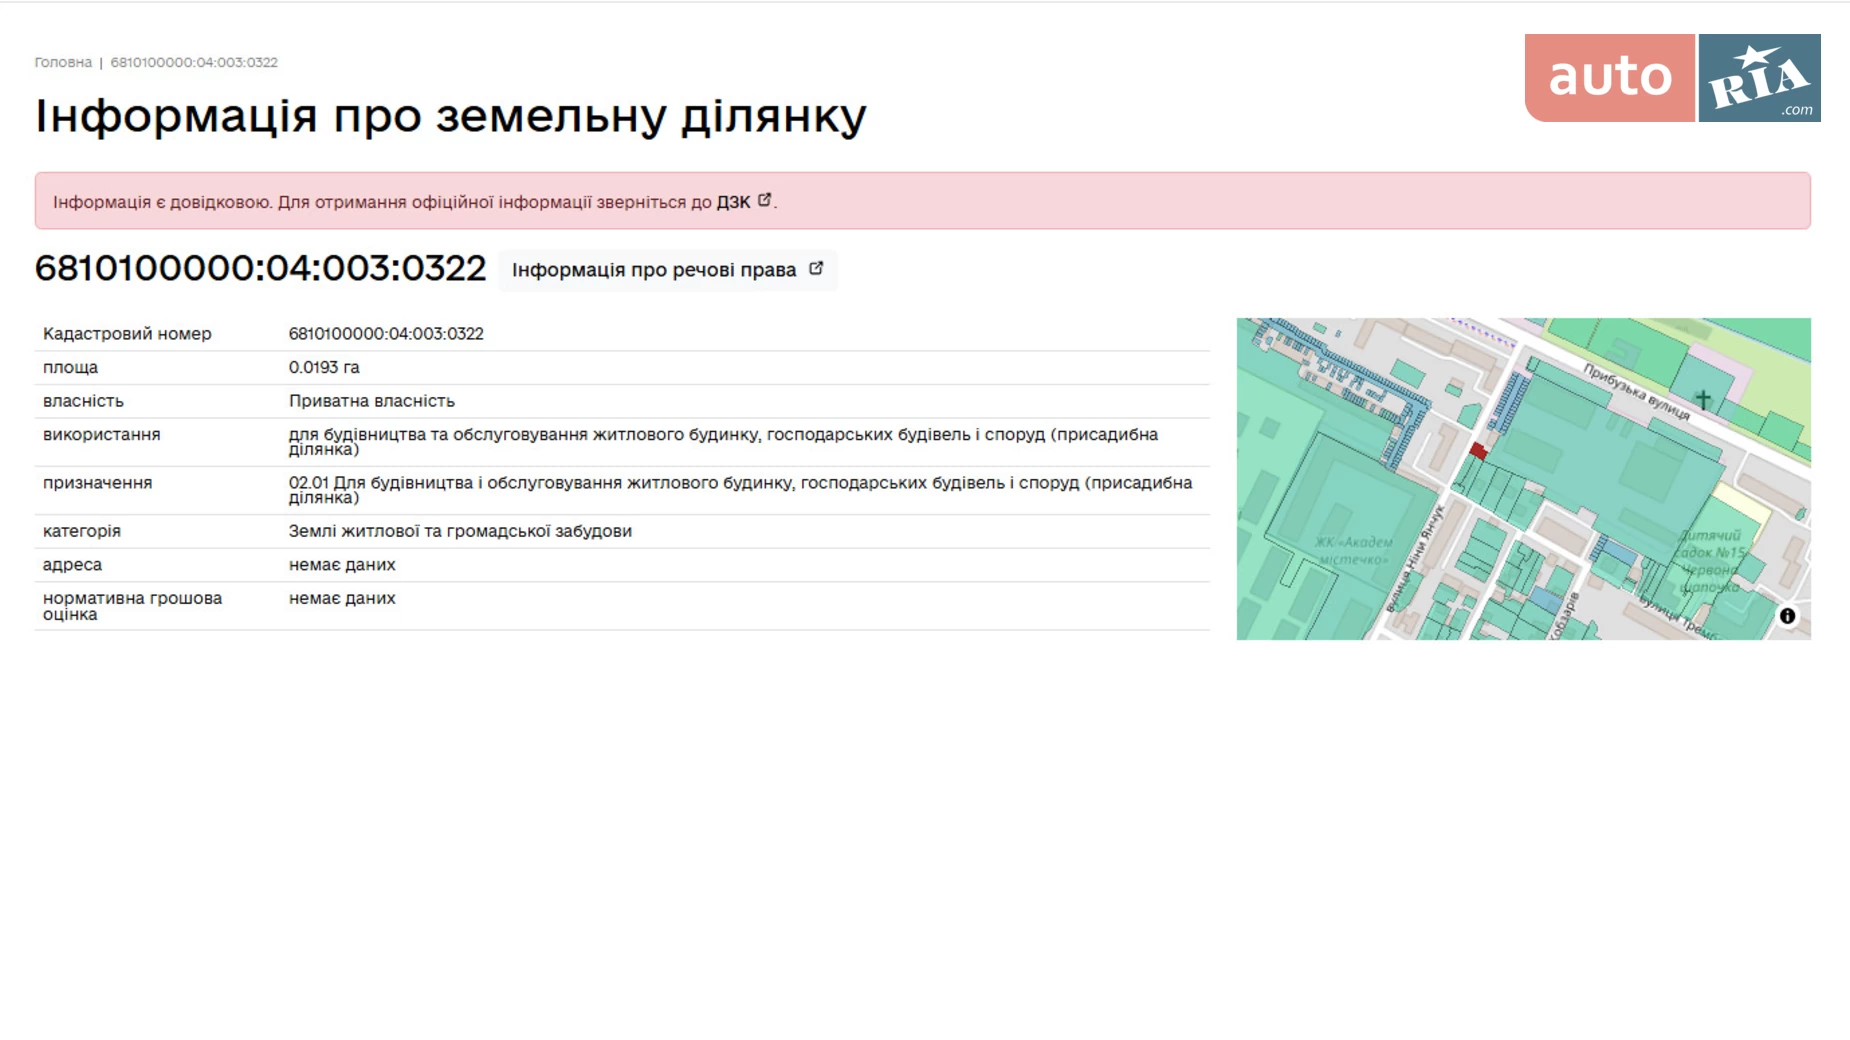1850x1040 pixels.
Task: Click the cross church marker on map
Action: point(1703,400)
